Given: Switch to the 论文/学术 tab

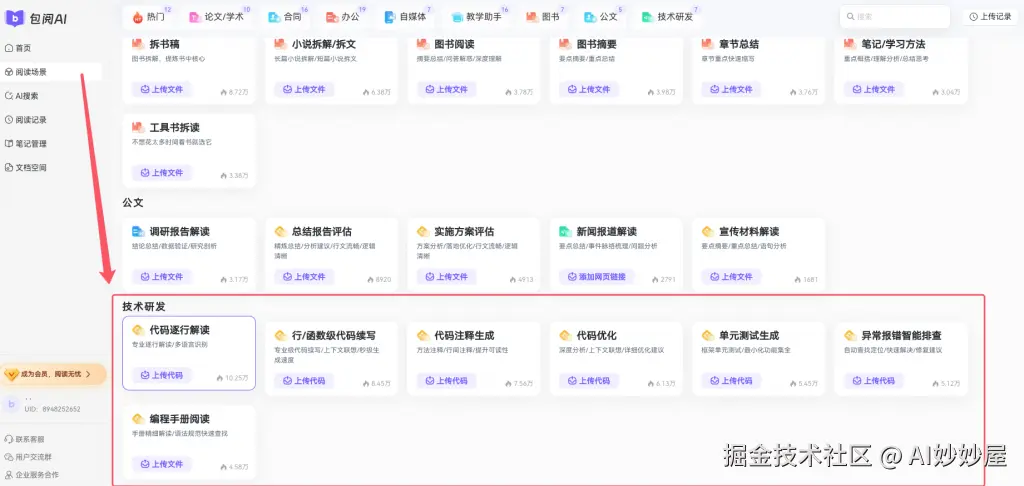Looking at the screenshot, I should [217, 17].
